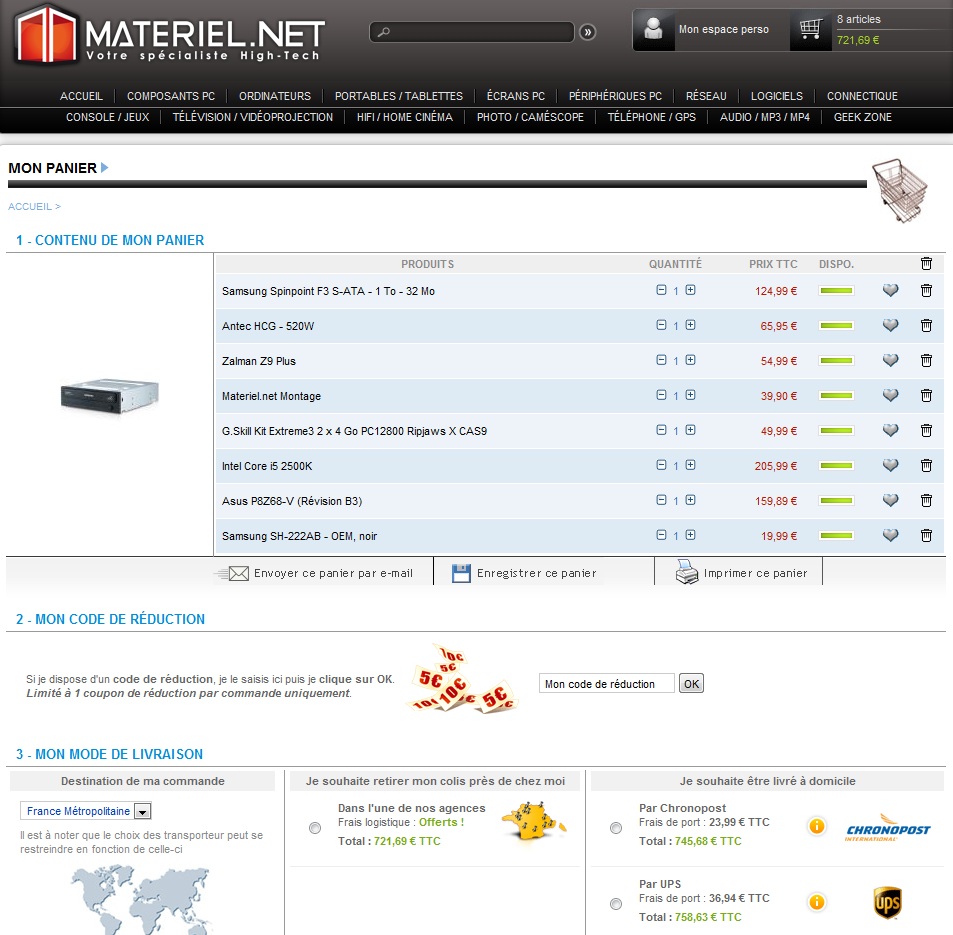
Task: Select agency pickup radio button
Action: click(315, 828)
